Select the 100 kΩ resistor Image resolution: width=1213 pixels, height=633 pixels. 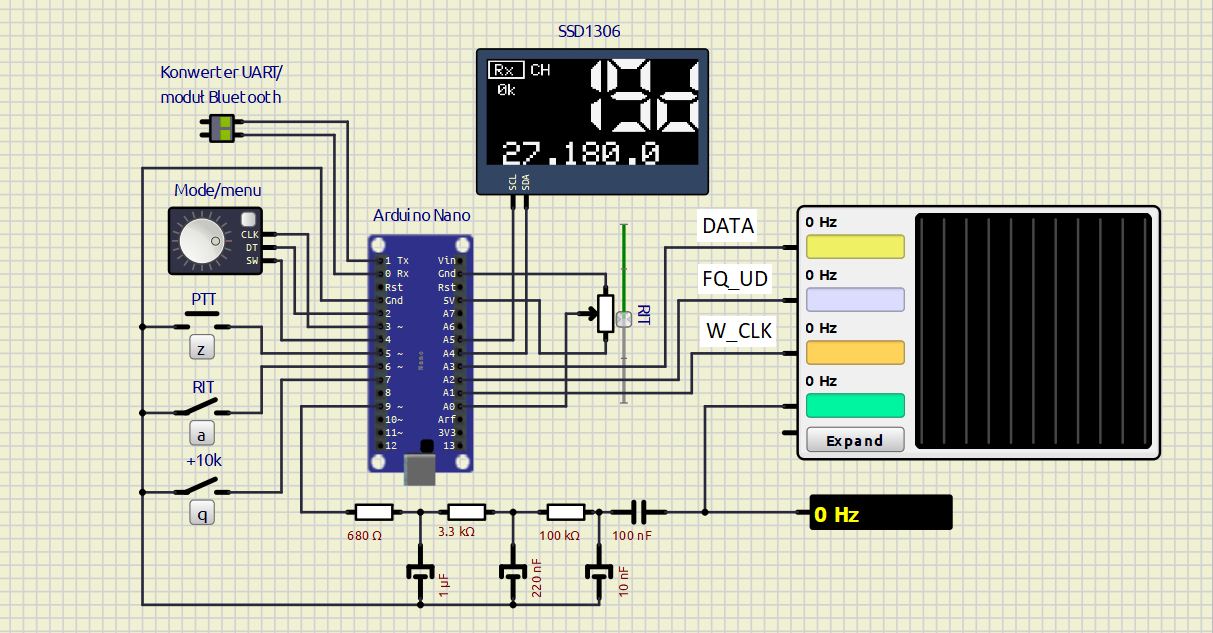pos(565,512)
